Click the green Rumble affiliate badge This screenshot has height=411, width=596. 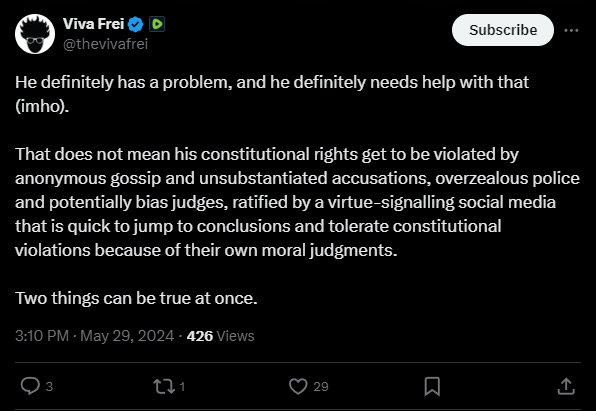157,24
